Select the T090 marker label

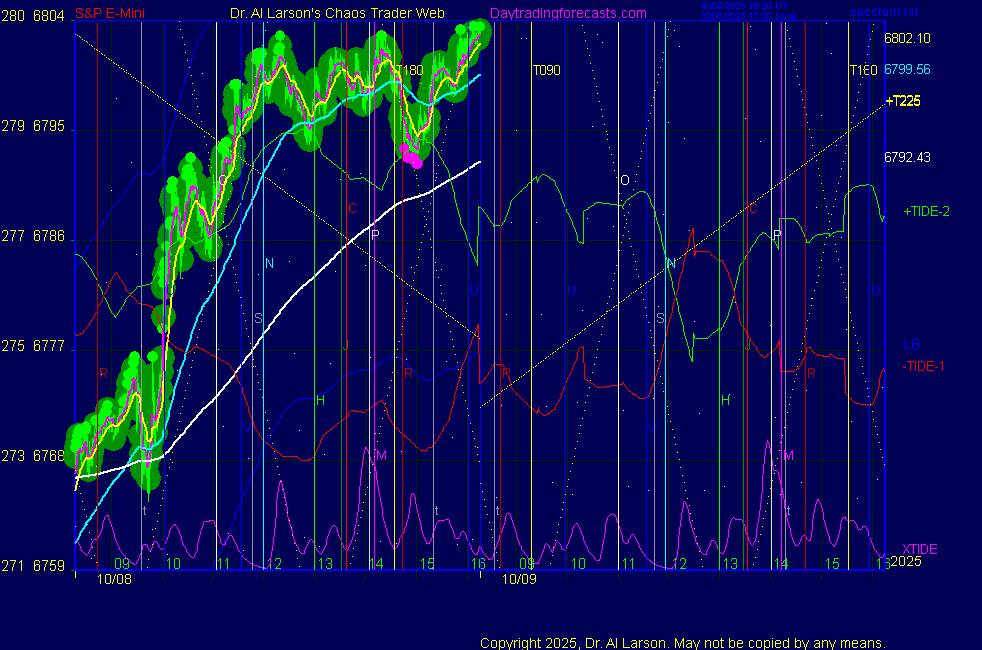pyautogui.click(x=546, y=71)
